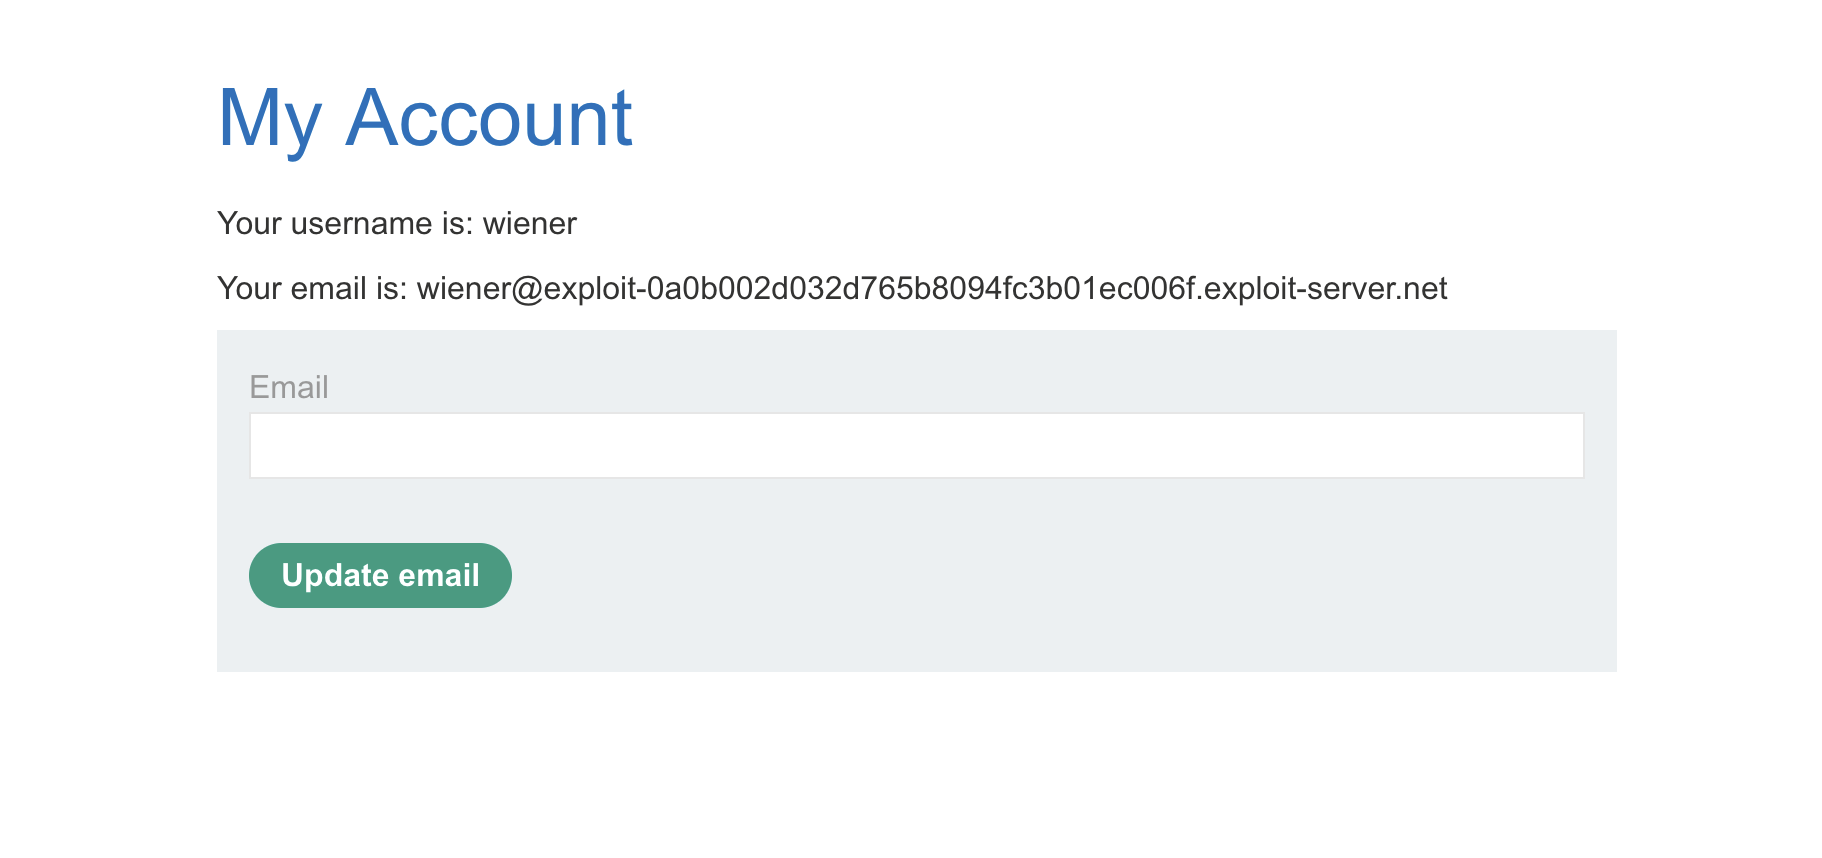Click the username value wiener
The width and height of the screenshot is (1822, 858).
529,223
